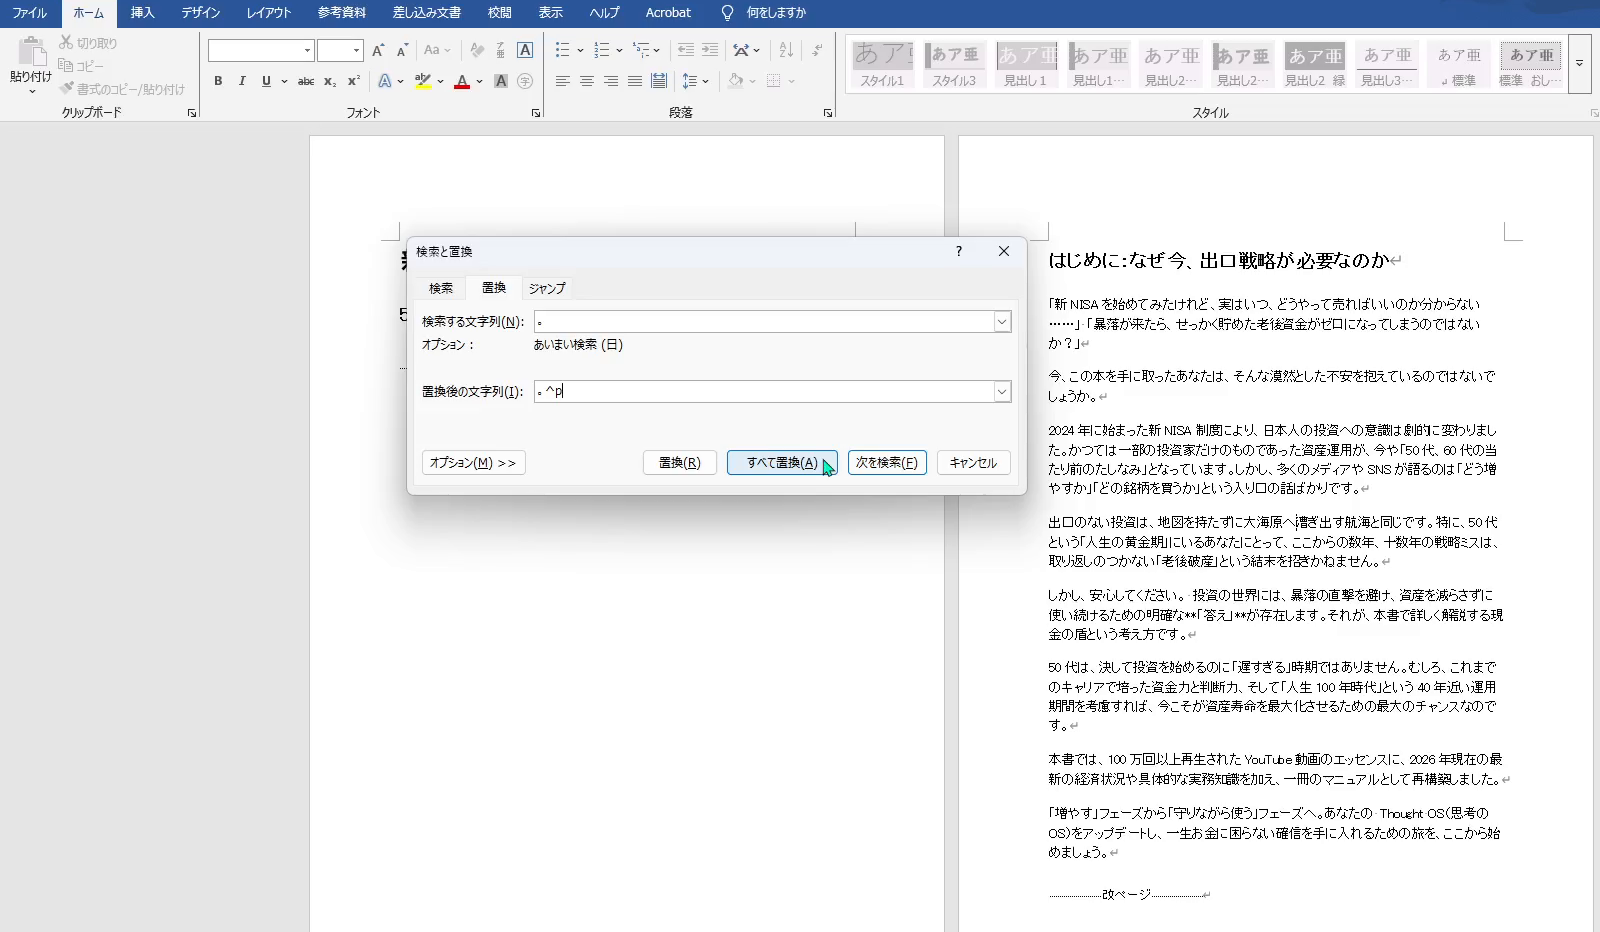Click the すべて置換(A) button
This screenshot has width=1600, height=932.
click(782, 463)
